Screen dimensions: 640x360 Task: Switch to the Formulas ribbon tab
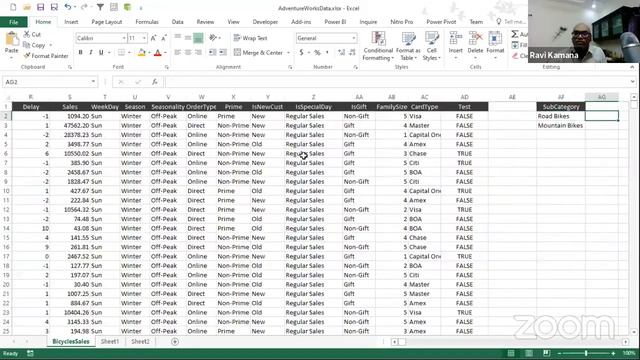tap(147, 22)
